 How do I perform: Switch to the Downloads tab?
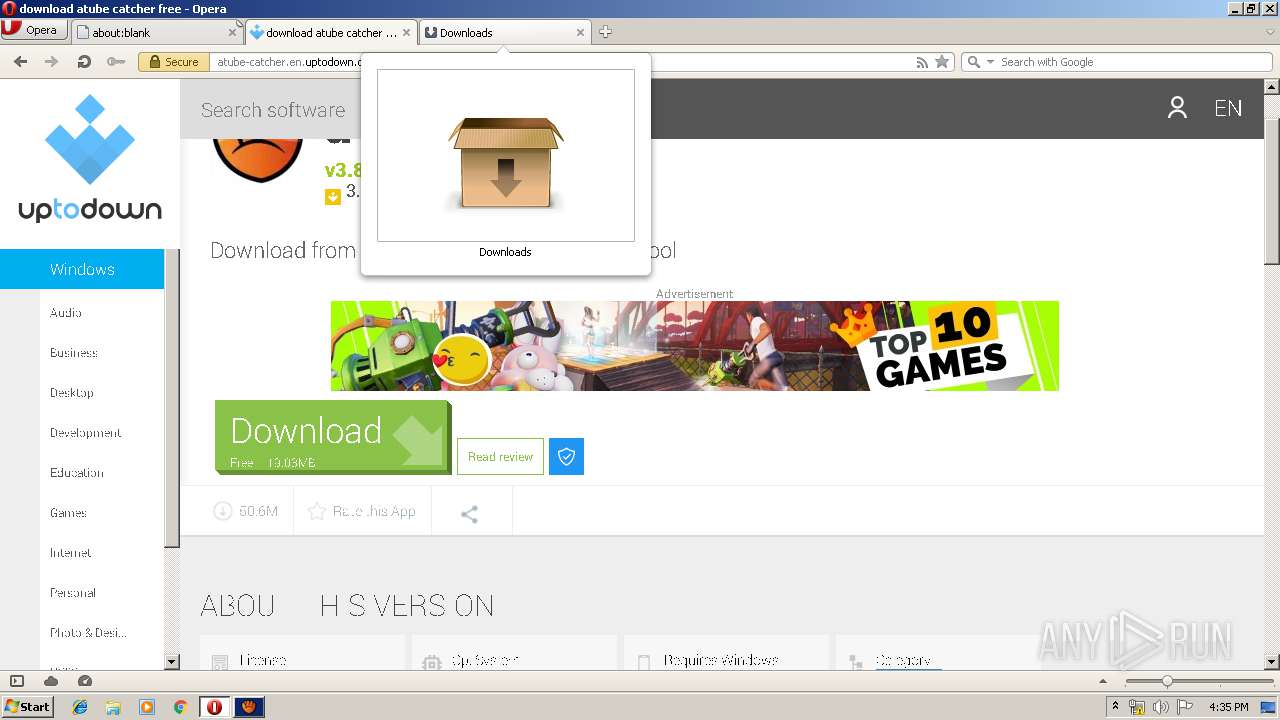505,32
